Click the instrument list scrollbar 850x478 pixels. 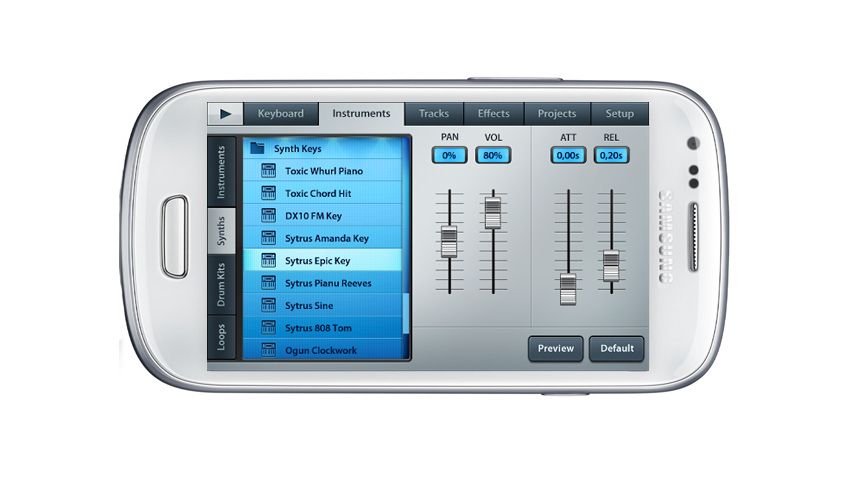click(407, 313)
